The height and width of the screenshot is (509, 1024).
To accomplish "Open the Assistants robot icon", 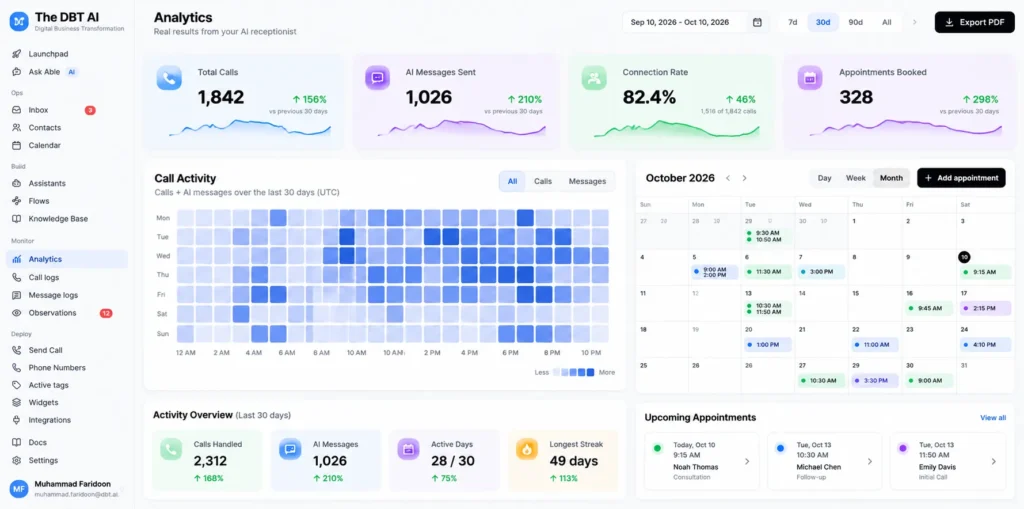I will coord(17,184).
